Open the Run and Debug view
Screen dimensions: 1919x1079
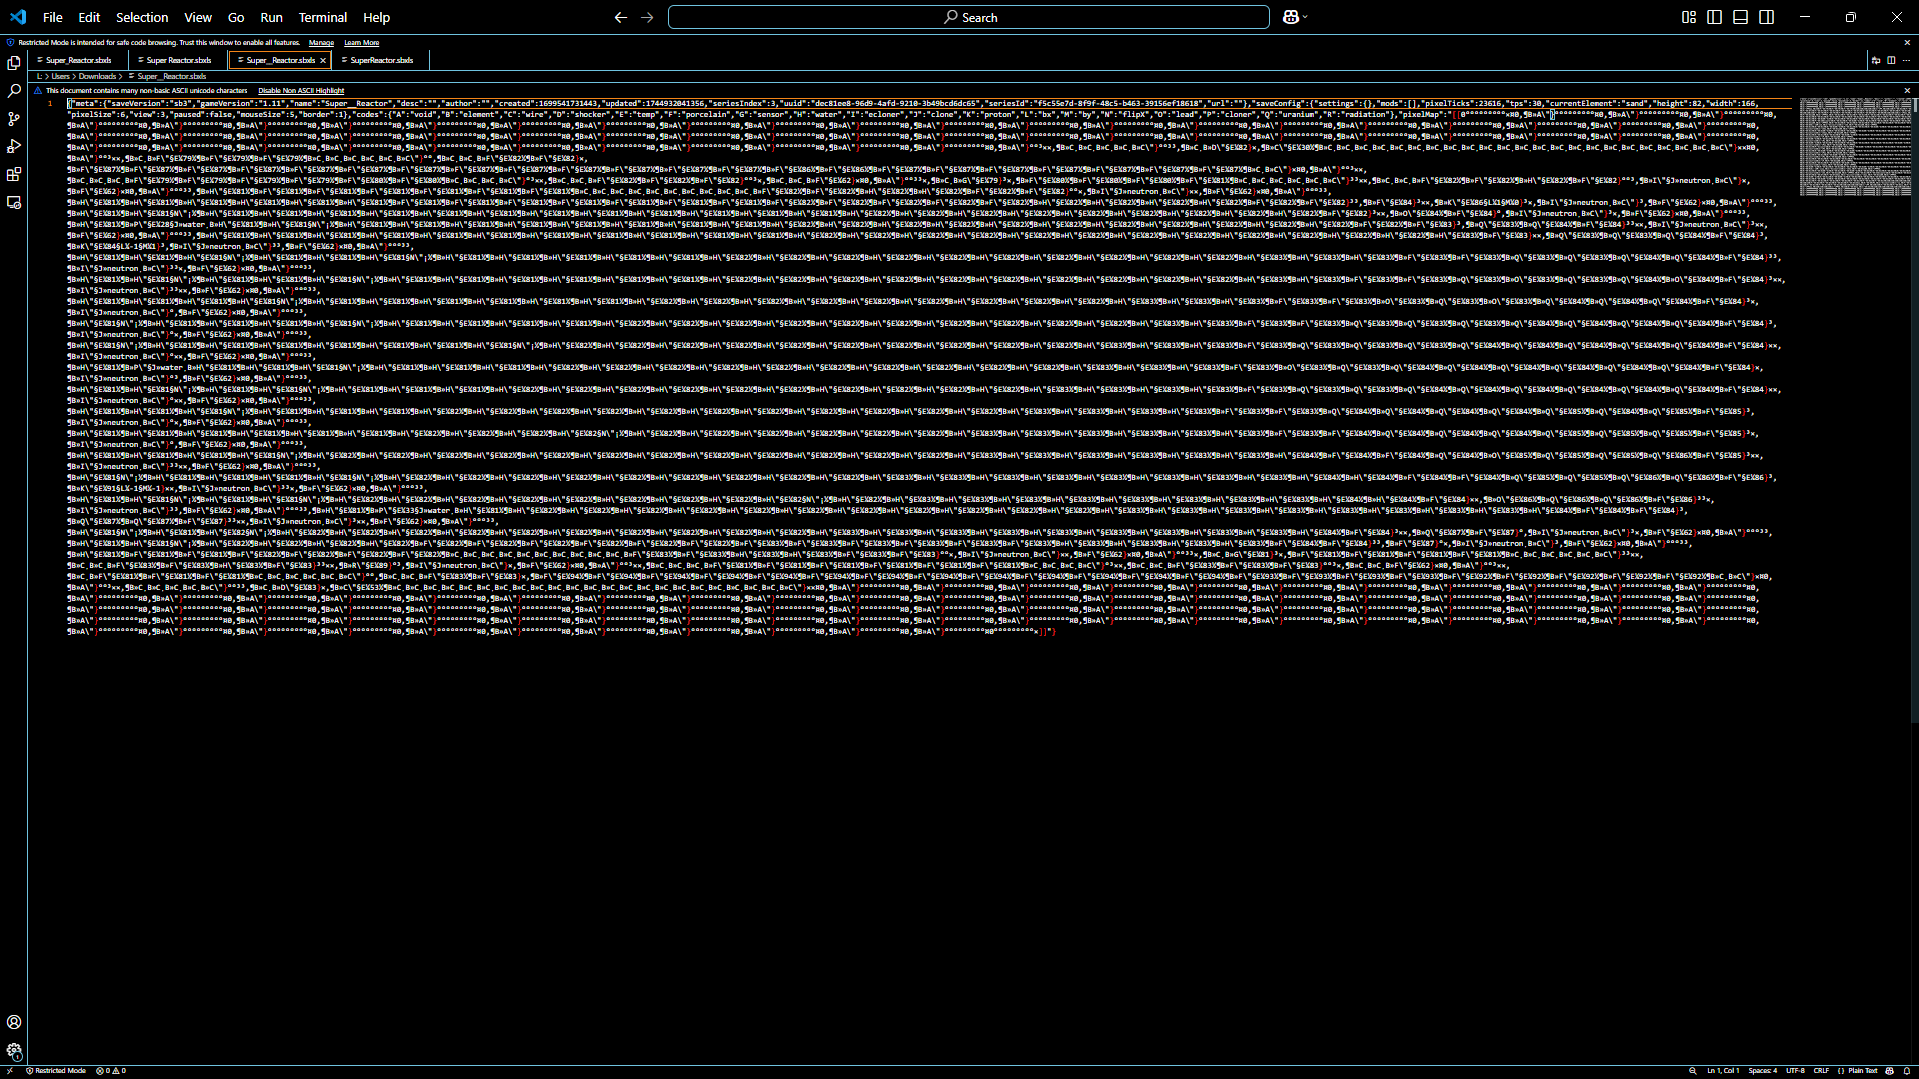pos(14,147)
